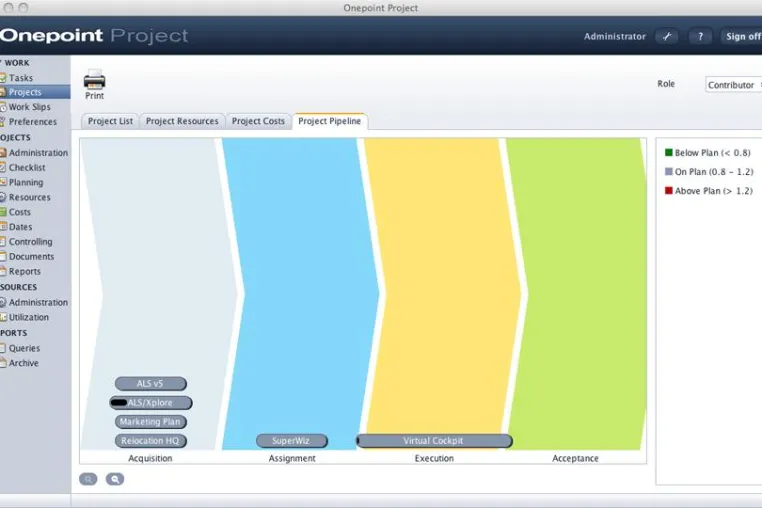
Task: Click the Reports sidebar icon
Action: 3,271
